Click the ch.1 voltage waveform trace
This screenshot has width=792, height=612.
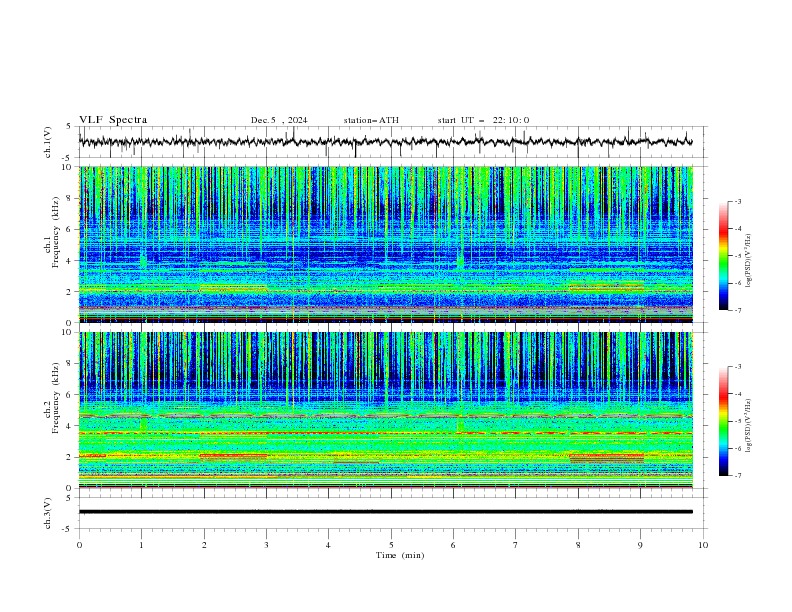[385, 141]
